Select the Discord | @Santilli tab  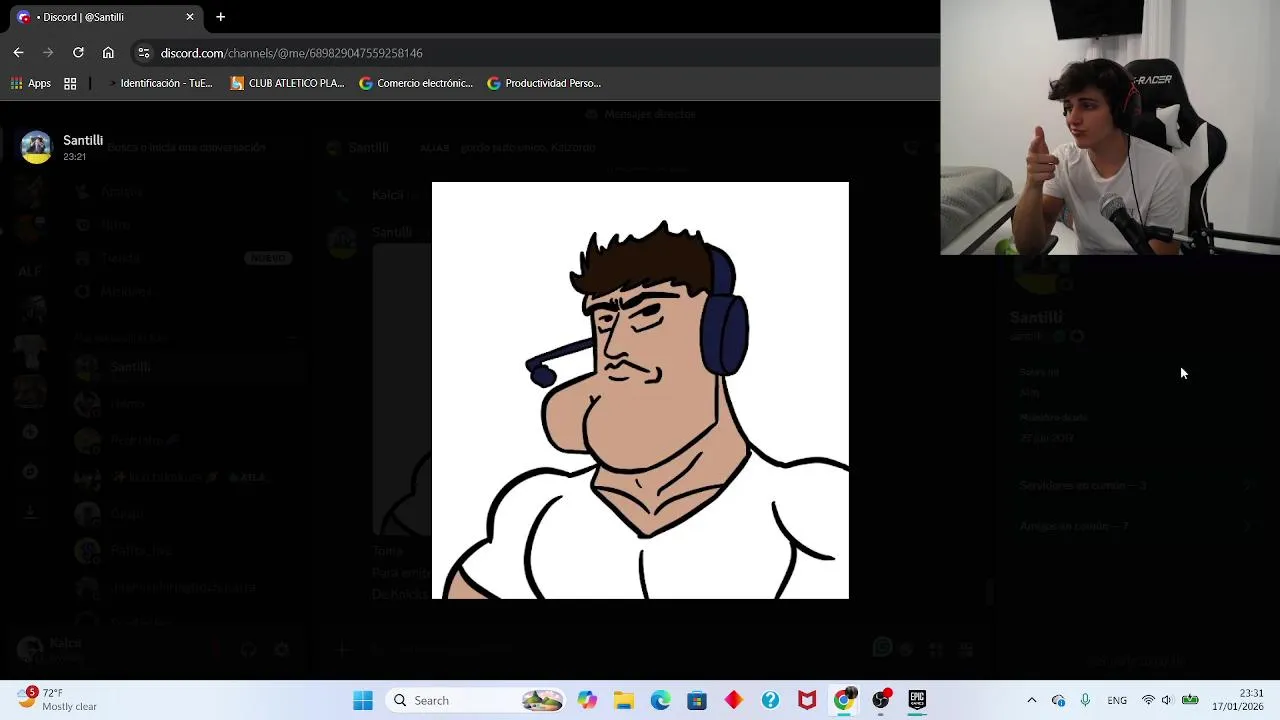tap(105, 17)
